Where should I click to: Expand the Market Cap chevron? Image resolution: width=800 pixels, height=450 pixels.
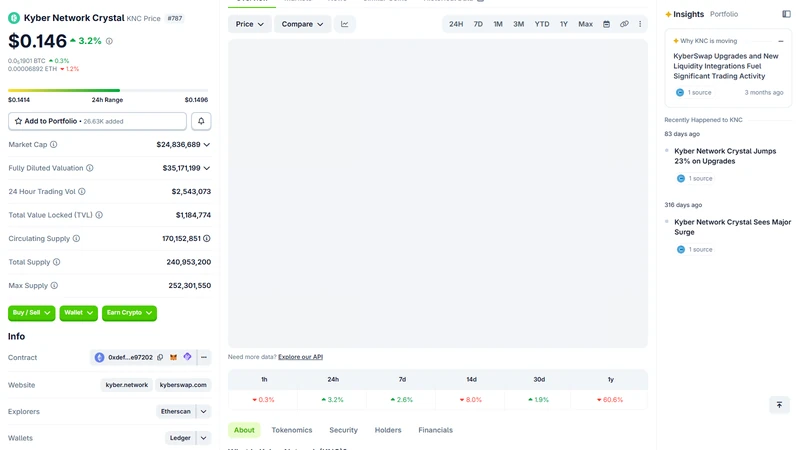(207, 145)
